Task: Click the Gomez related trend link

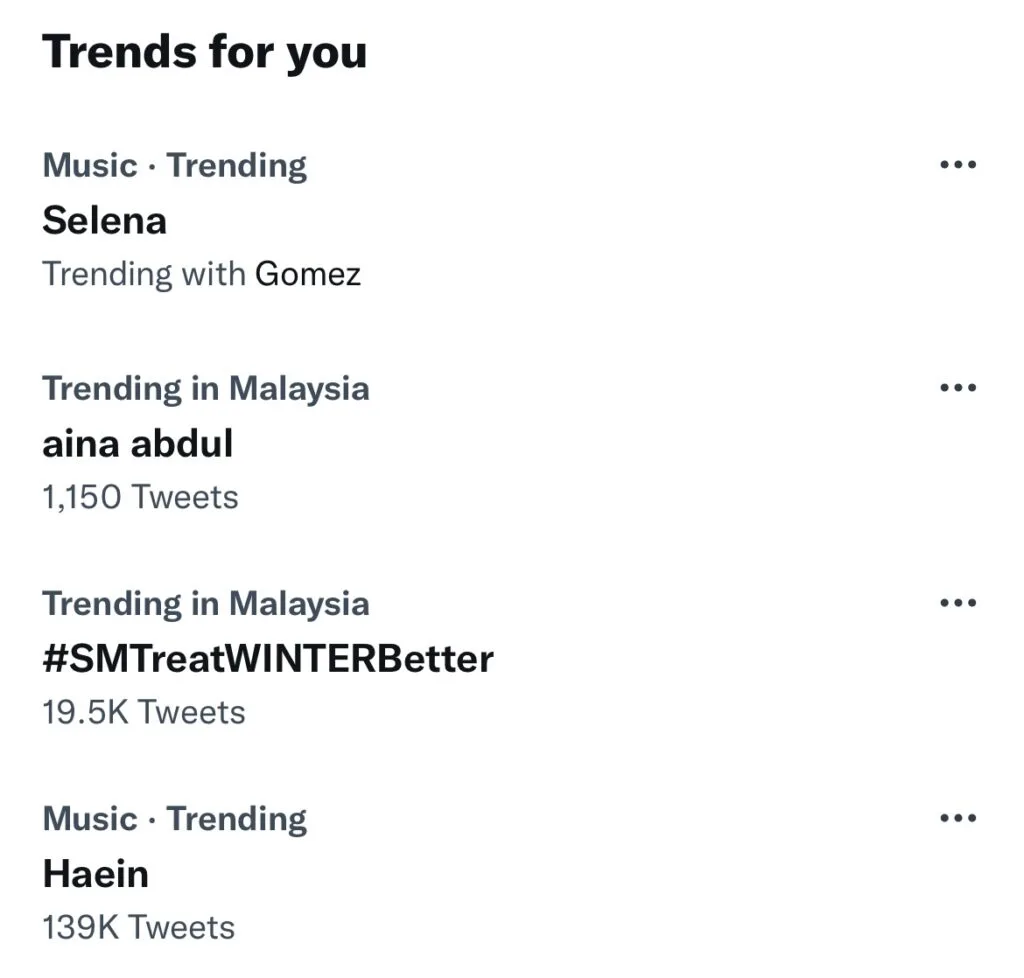Action: (x=308, y=273)
